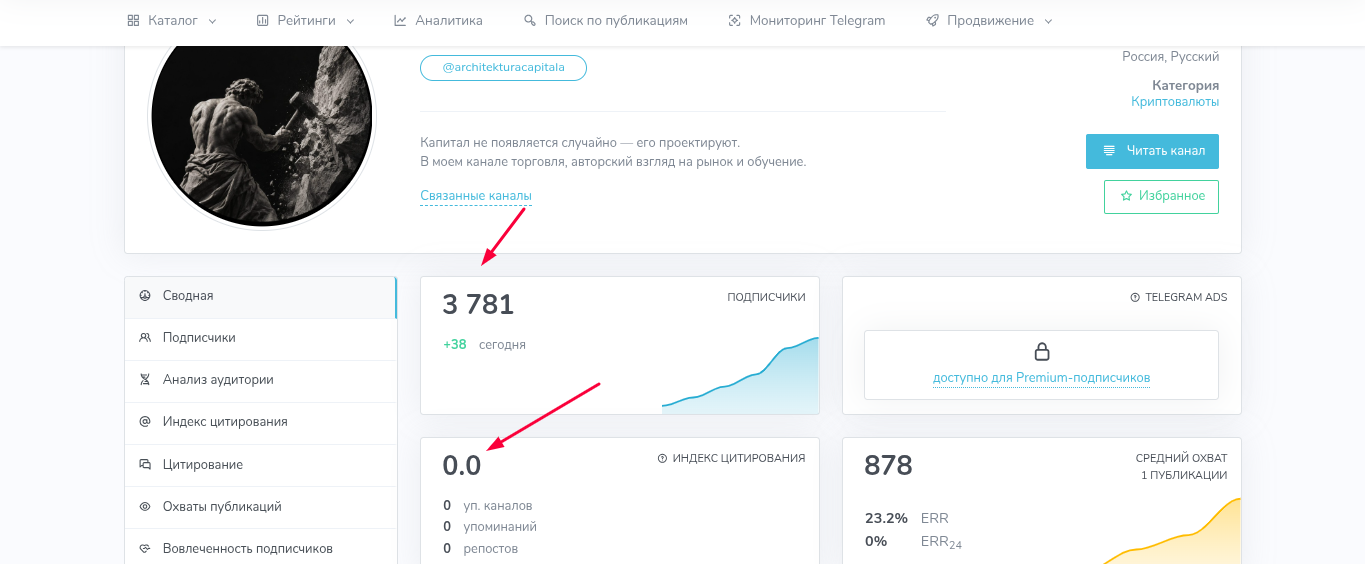Click the TELEGRAM ADS help icon
1365x564 pixels.
(x=1135, y=298)
